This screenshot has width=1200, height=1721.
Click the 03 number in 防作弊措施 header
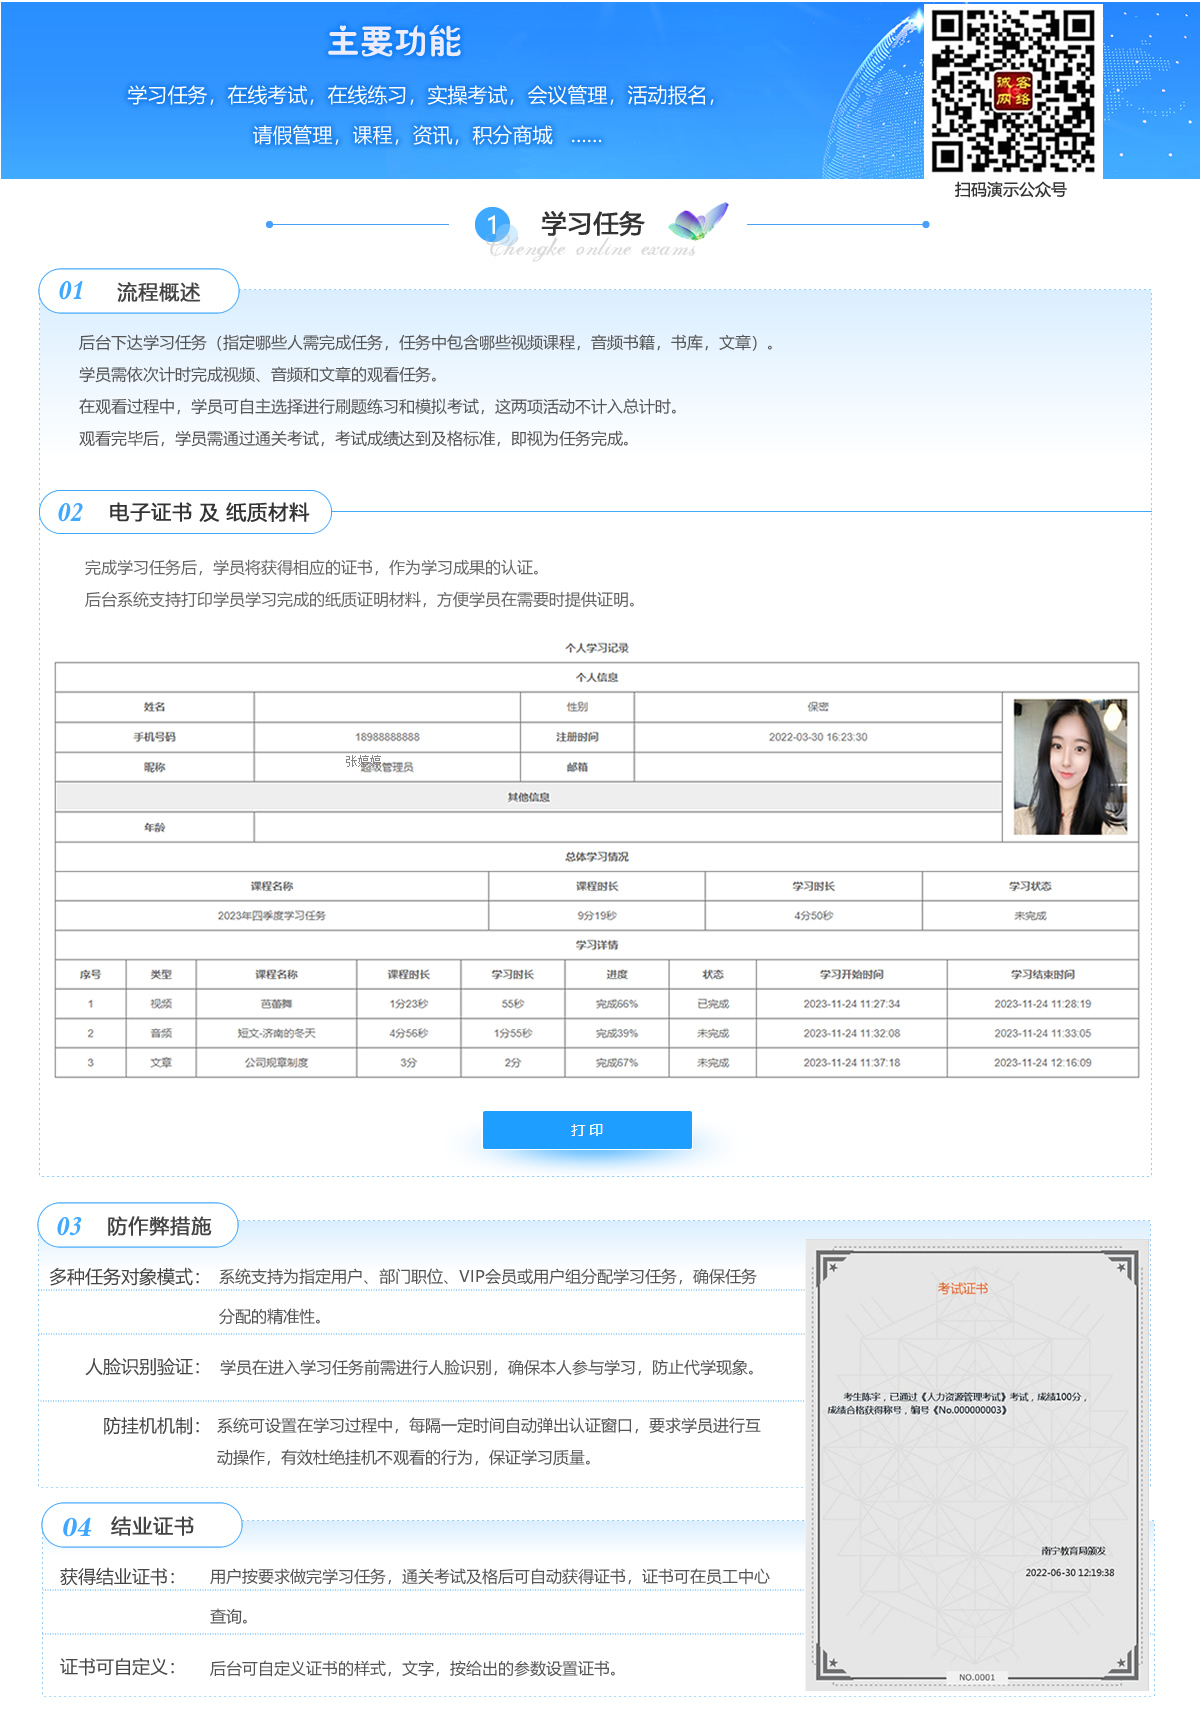(69, 1227)
